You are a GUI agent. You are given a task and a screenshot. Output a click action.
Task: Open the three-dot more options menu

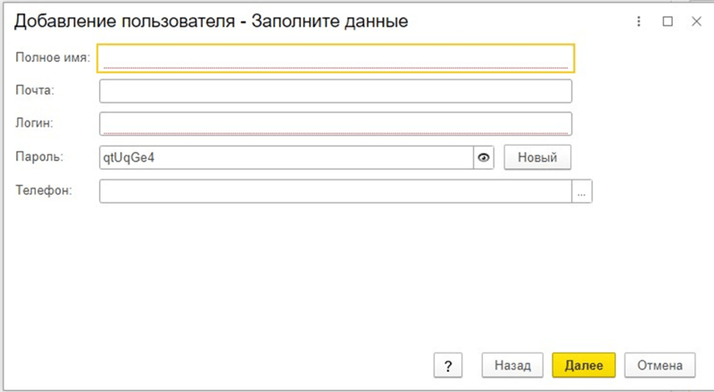[639, 21]
